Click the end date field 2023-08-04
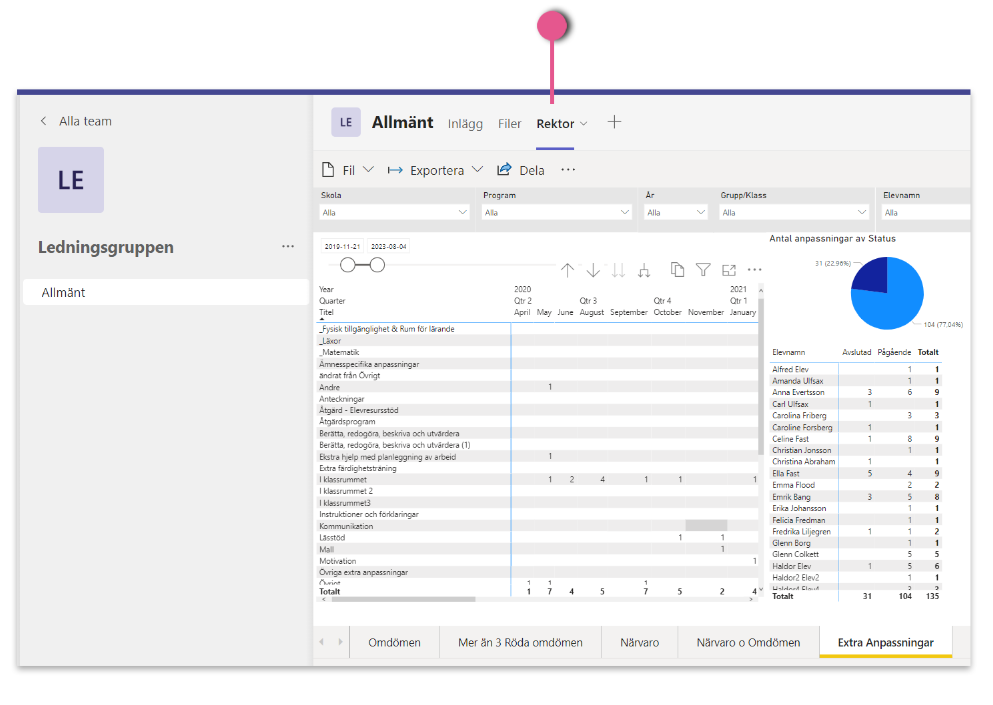Viewport: 993px width, 705px height. pyautogui.click(x=389, y=246)
